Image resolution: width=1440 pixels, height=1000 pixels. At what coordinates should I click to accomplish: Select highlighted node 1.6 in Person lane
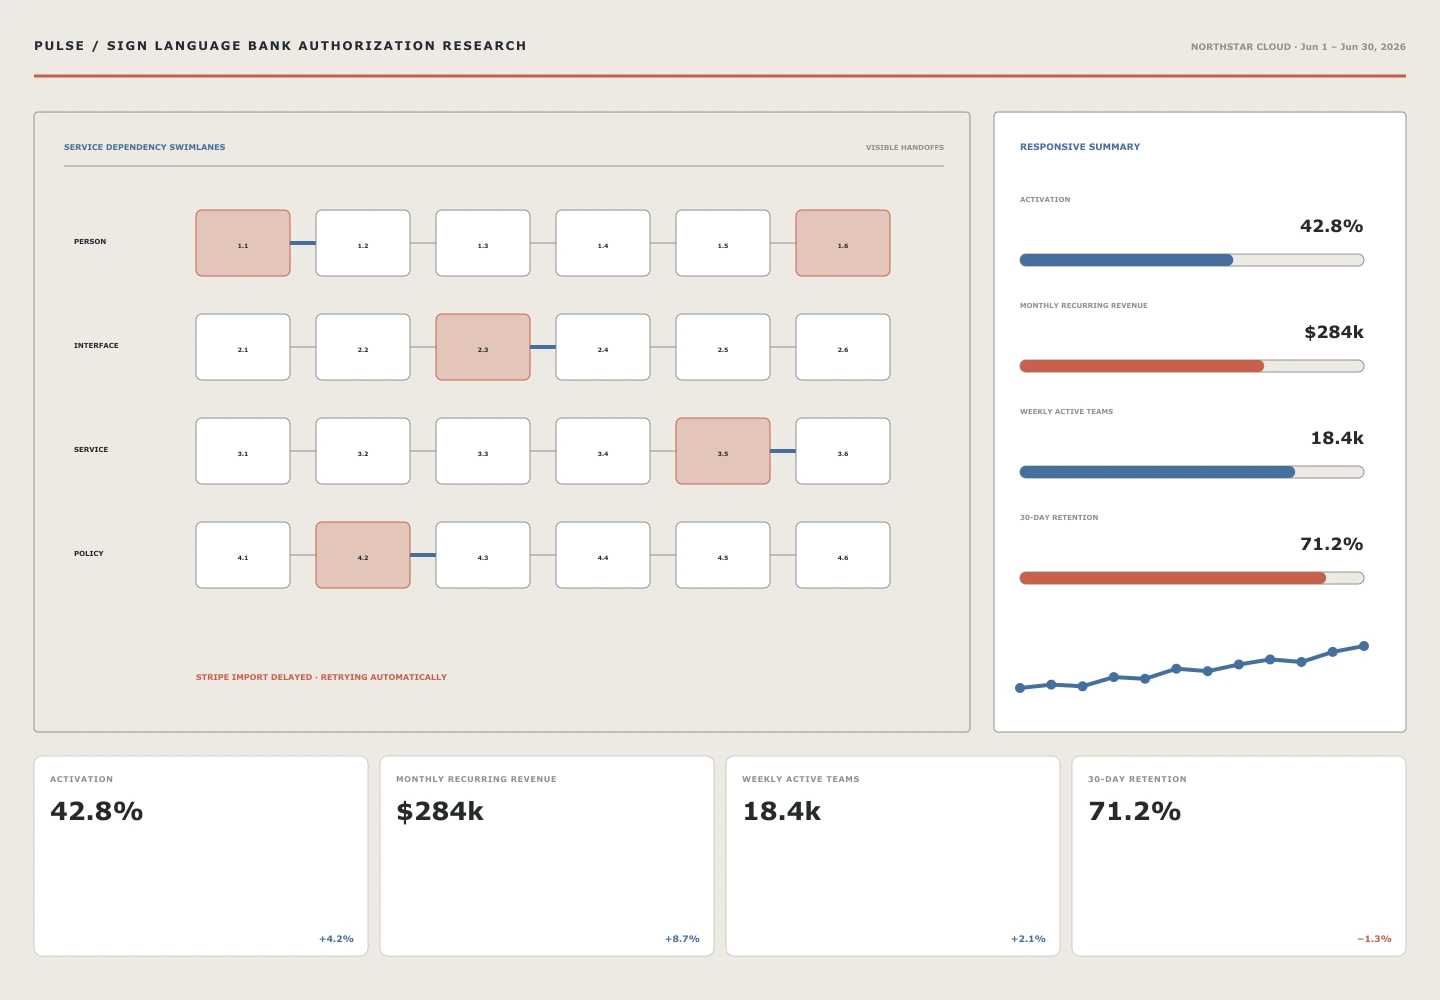click(843, 243)
